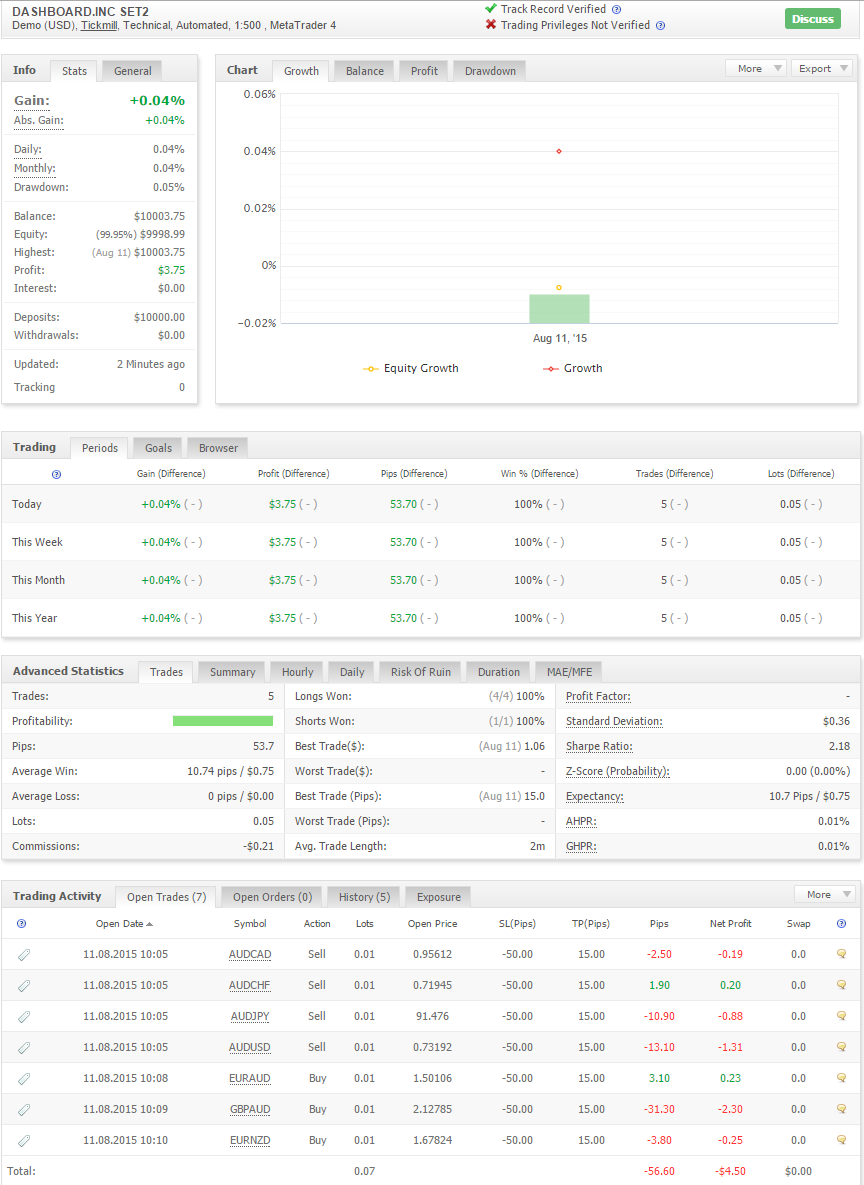
Task: Click comment bubble icon in AUDUSD row
Action: [841, 1047]
